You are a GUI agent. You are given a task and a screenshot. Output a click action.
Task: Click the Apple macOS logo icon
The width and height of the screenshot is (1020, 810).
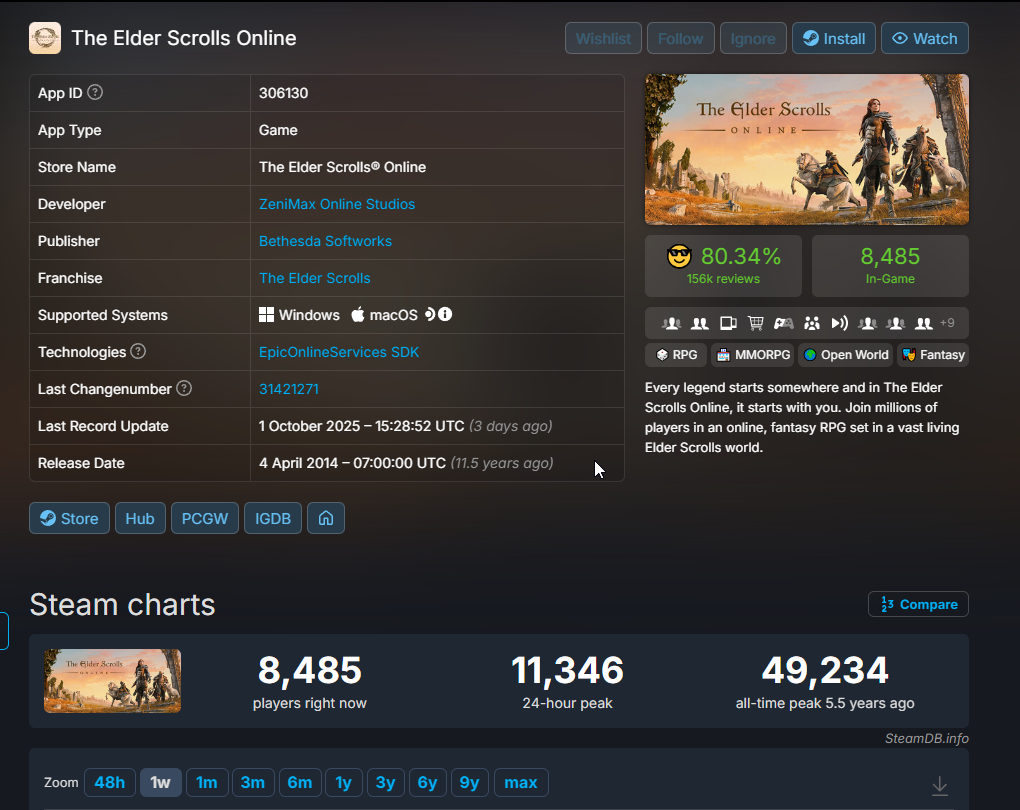358,315
